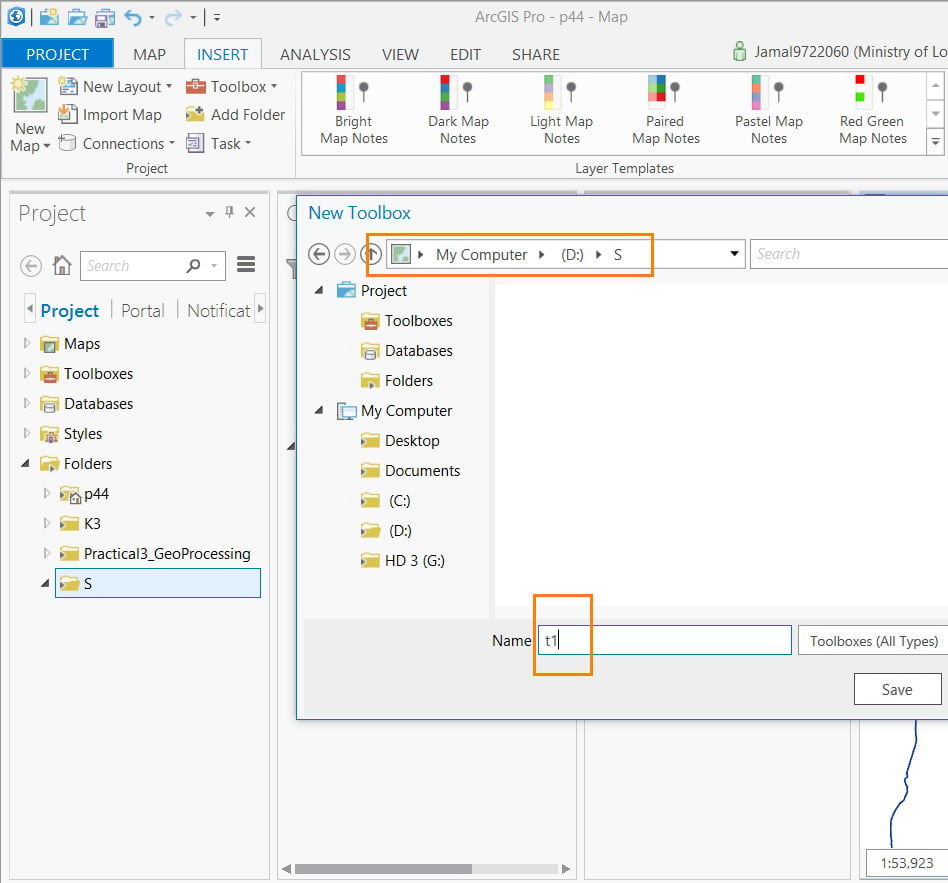
Task: Click the dialog Back navigation arrow
Action: coord(319,254)
